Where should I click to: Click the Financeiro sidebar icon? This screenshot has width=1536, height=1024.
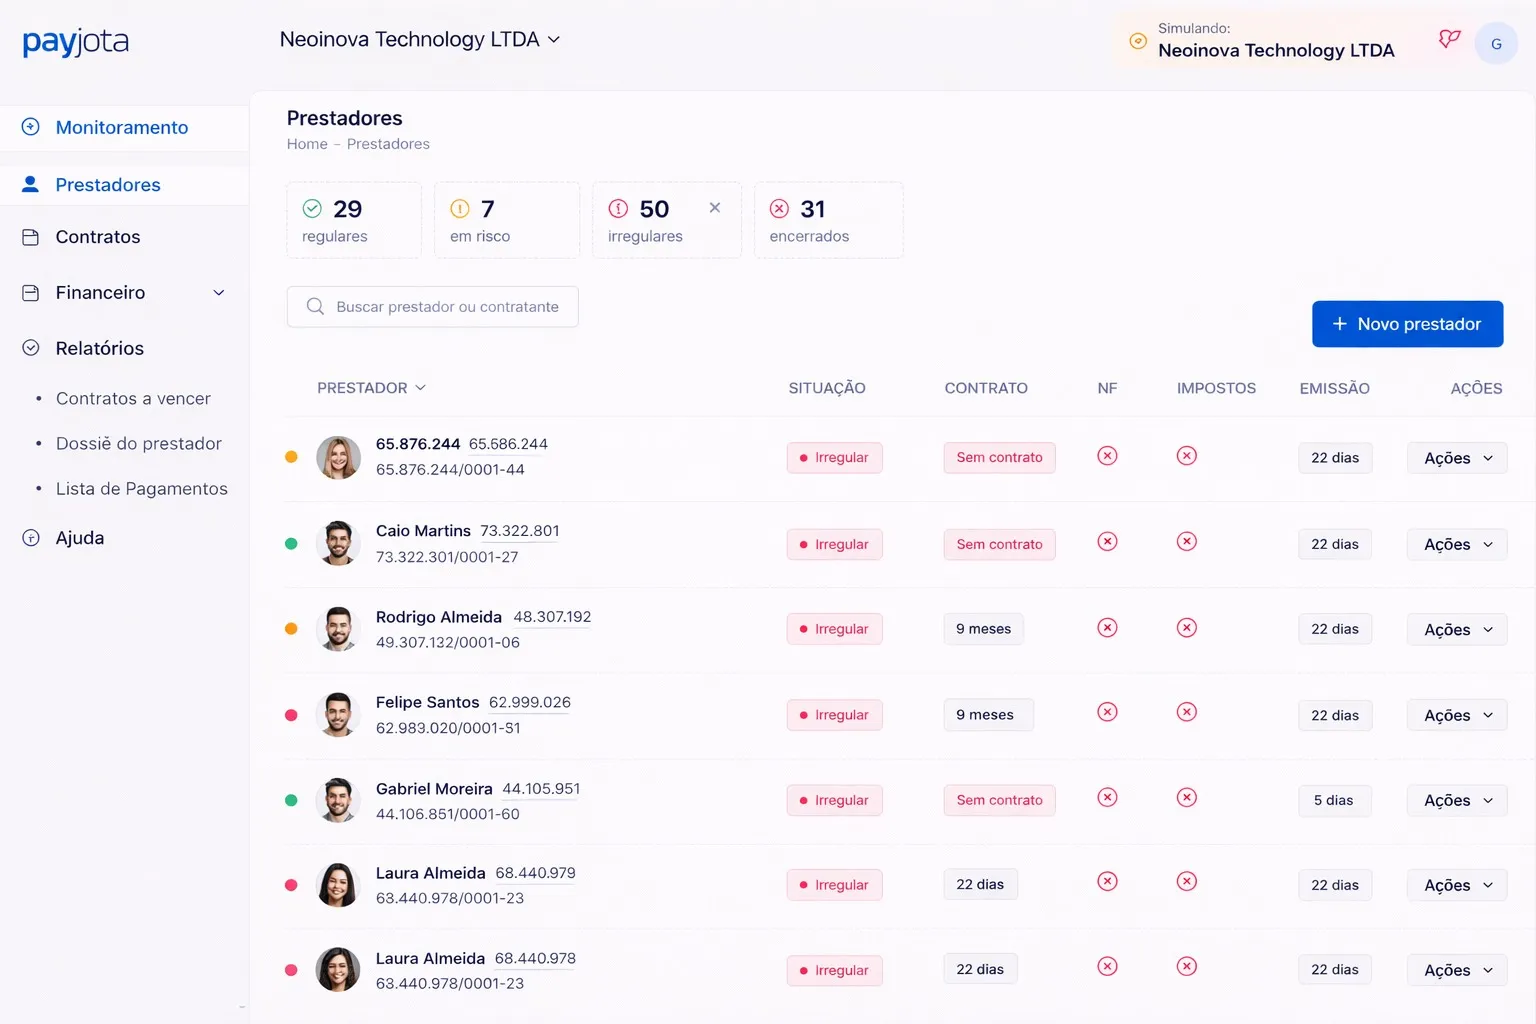(31, 293)
